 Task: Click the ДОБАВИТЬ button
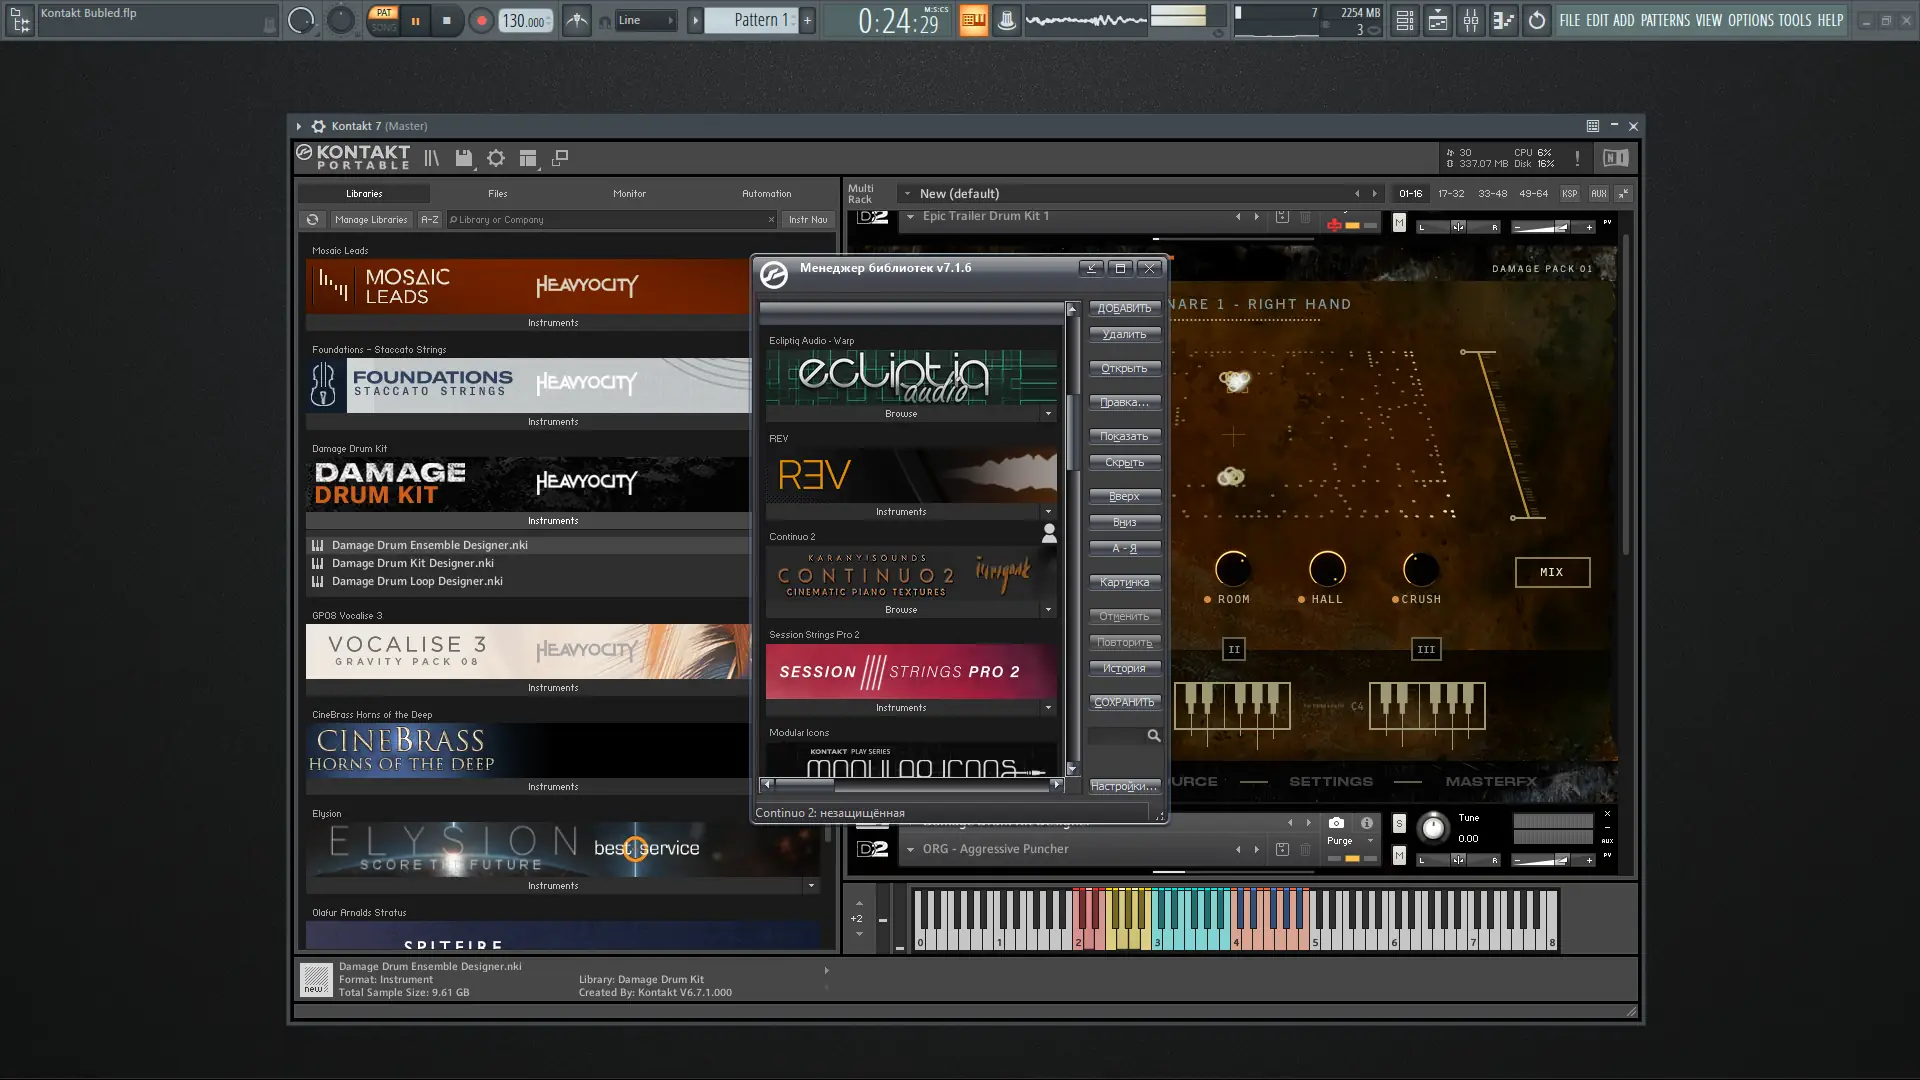(x=1124, y=308)
